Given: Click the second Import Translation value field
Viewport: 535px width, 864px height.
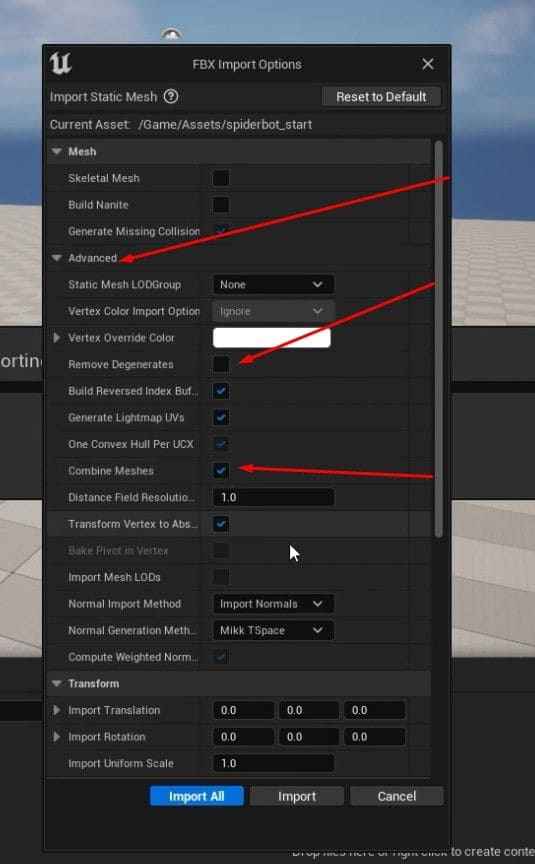Looking at the screenshot, I should click(x=309, y=710).
